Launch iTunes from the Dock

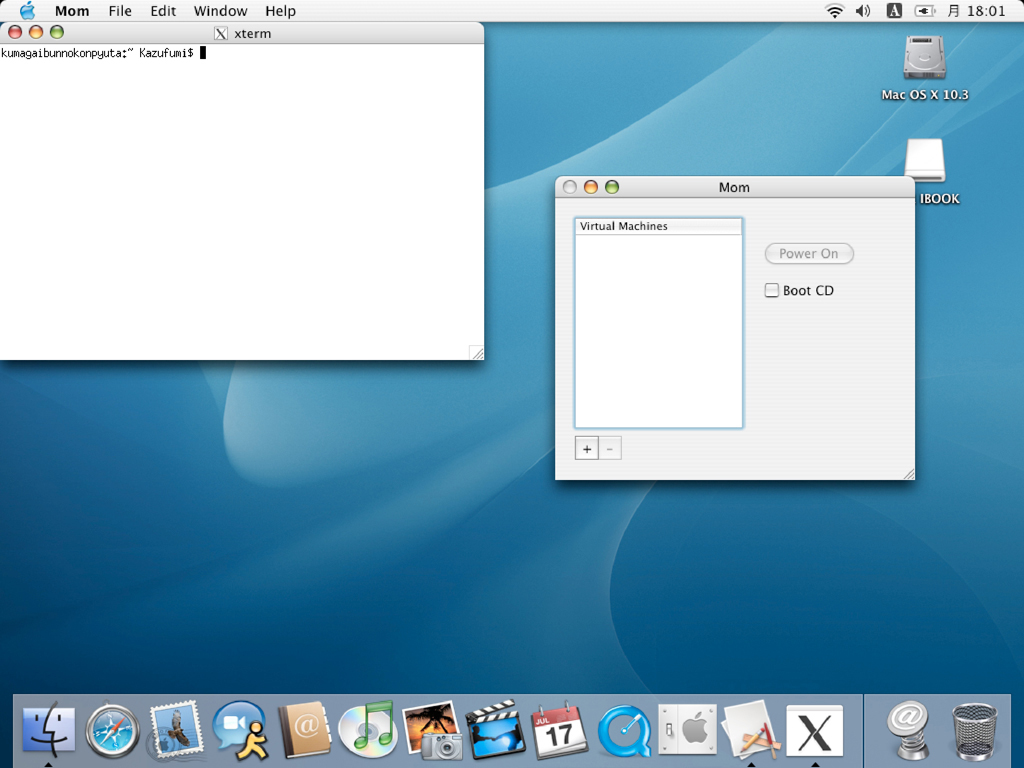point(368,729)
